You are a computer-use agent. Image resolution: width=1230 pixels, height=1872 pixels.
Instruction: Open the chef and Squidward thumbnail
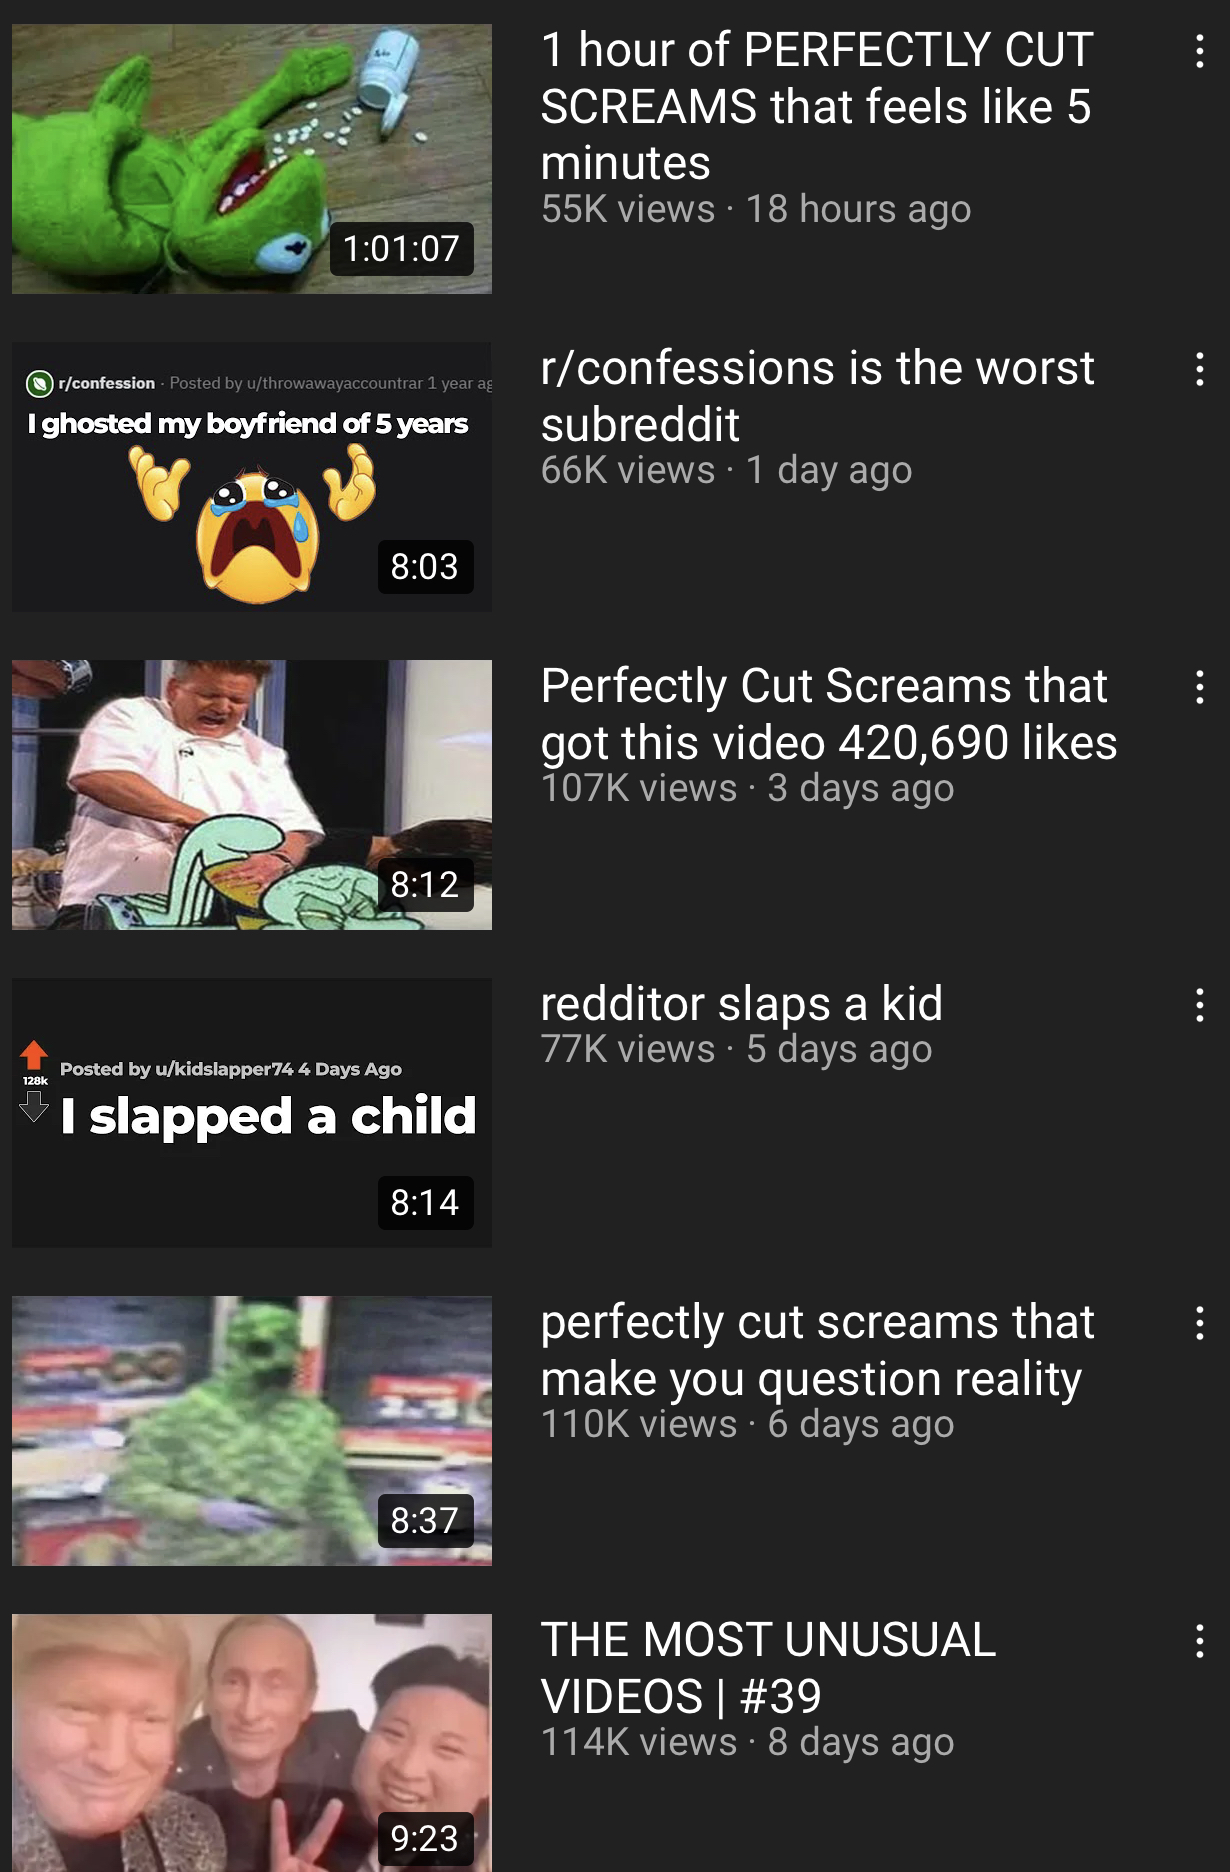tap(252, 795)
